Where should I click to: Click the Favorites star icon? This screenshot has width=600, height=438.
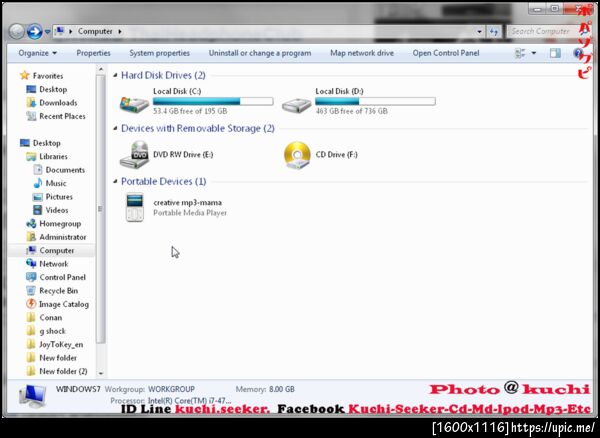[x=24, y=75]
